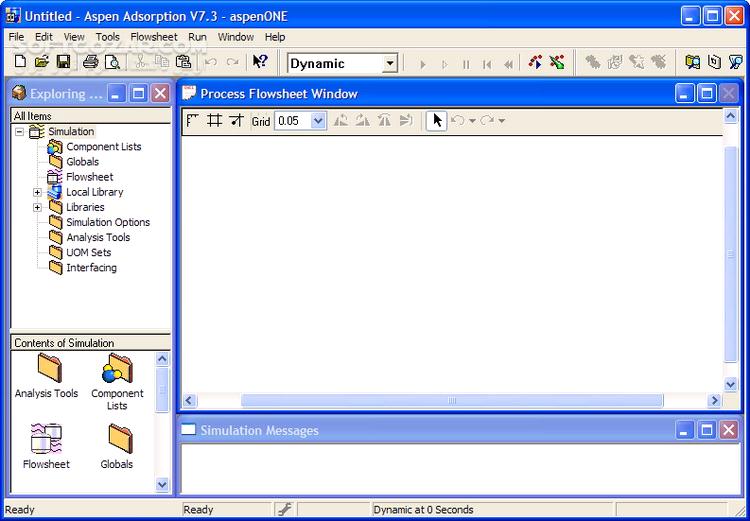The width and height of the screenshot is (750, 521).
Task: Click the Restart simulation button
Action: coord(487,64)
